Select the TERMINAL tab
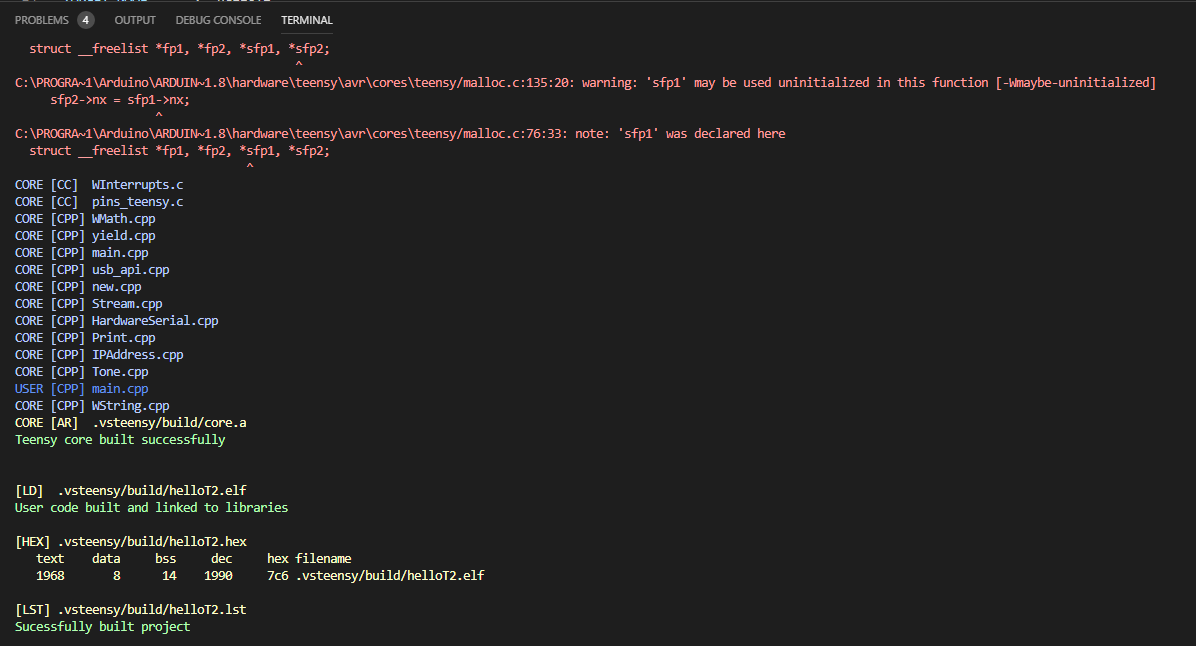 click(306, 19)
